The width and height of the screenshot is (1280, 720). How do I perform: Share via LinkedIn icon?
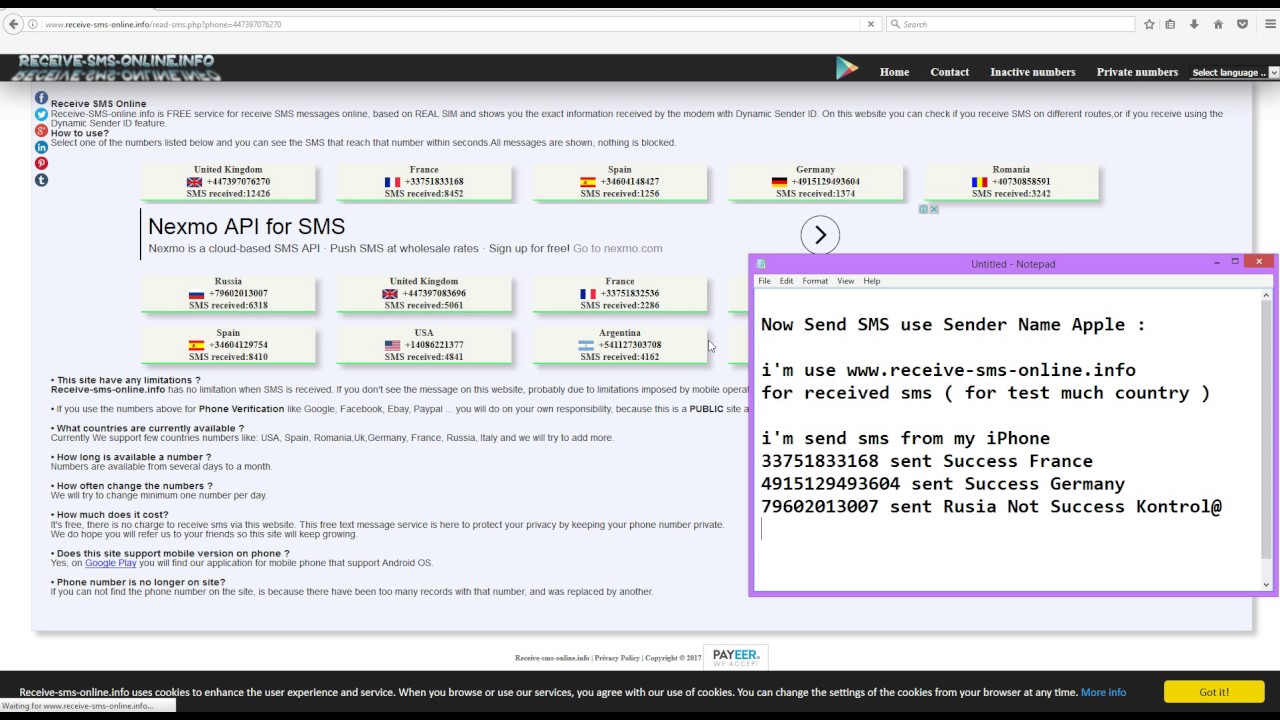[x=41, y=147]
